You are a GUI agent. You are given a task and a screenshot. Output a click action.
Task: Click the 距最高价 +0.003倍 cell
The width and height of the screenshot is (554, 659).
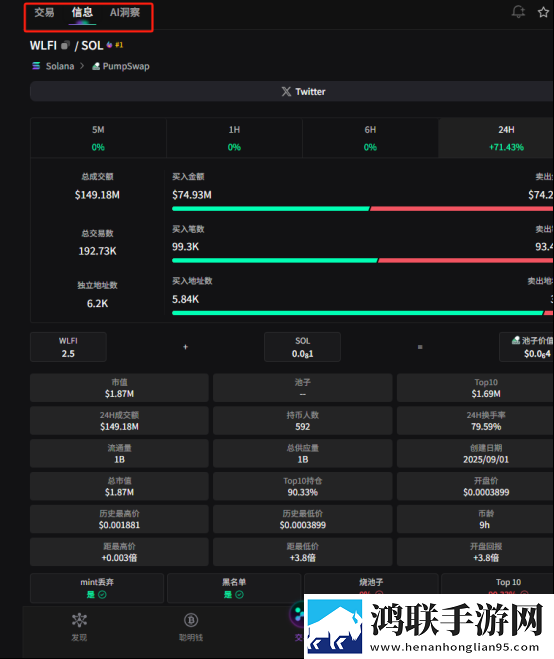click(x=119, y=552)
